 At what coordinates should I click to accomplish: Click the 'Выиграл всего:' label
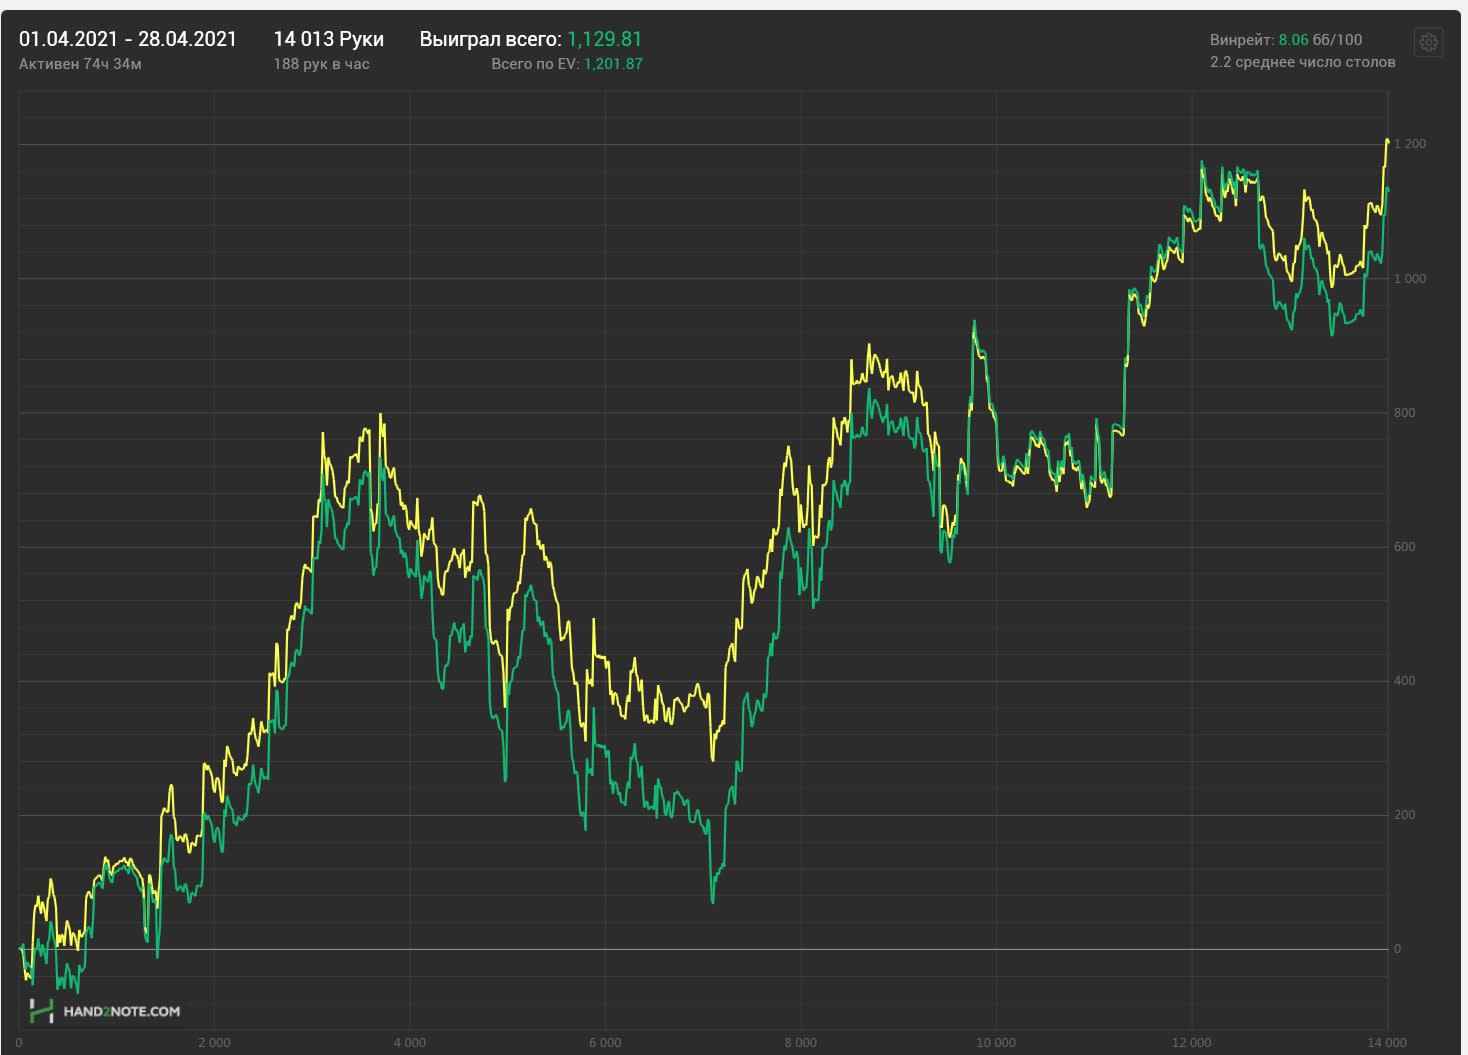490,39
